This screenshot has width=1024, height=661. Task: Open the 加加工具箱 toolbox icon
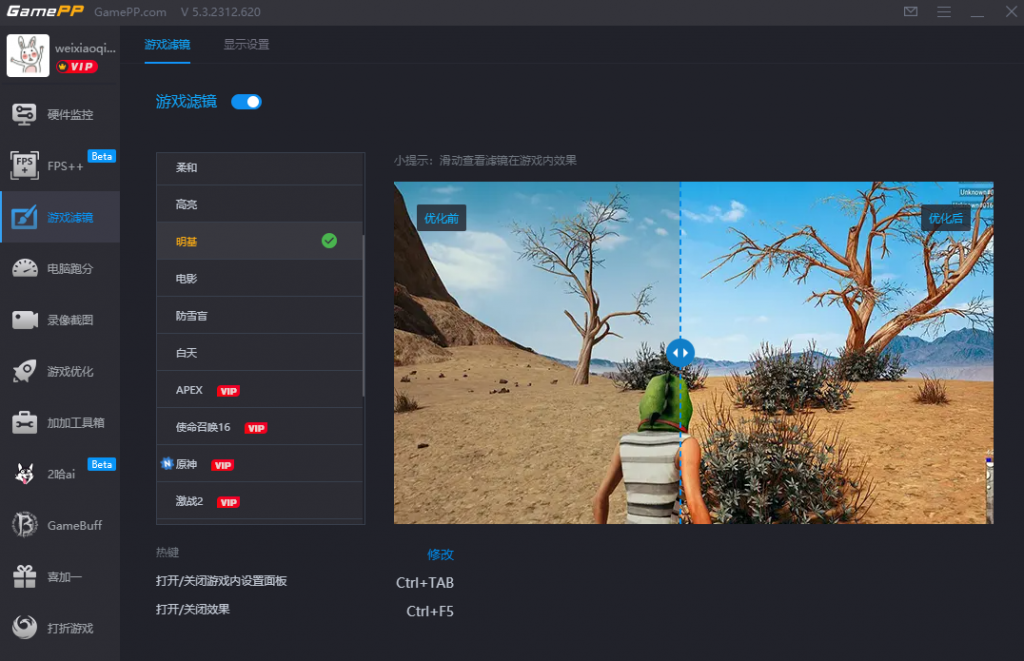24,423
